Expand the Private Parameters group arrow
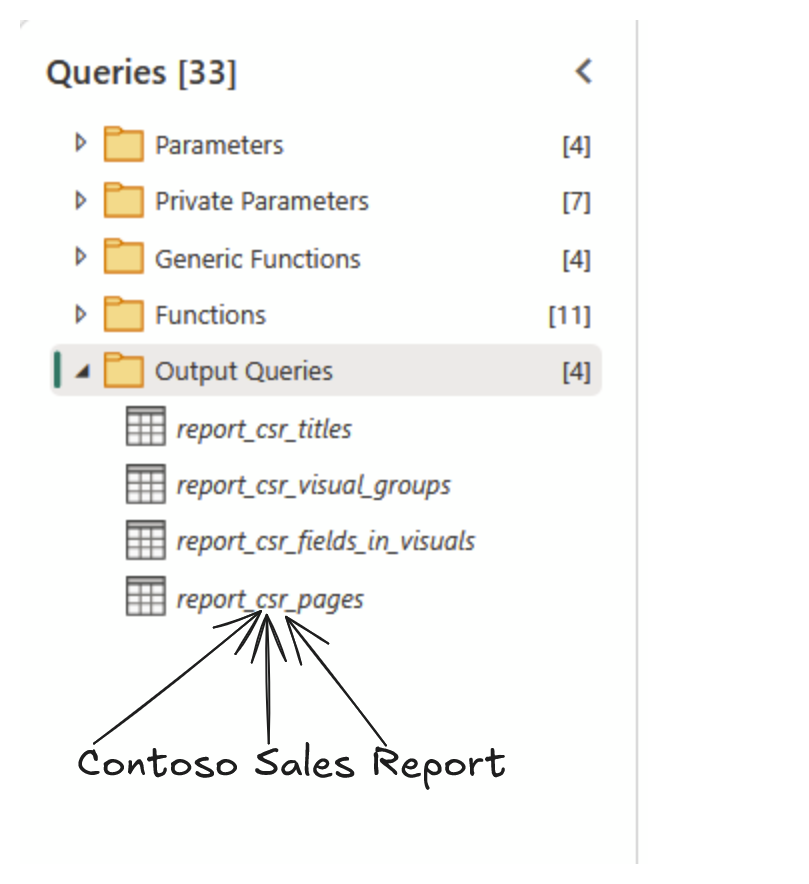Image resolution: width=809 pixels, height=884 pixels. tap(81, 201)
